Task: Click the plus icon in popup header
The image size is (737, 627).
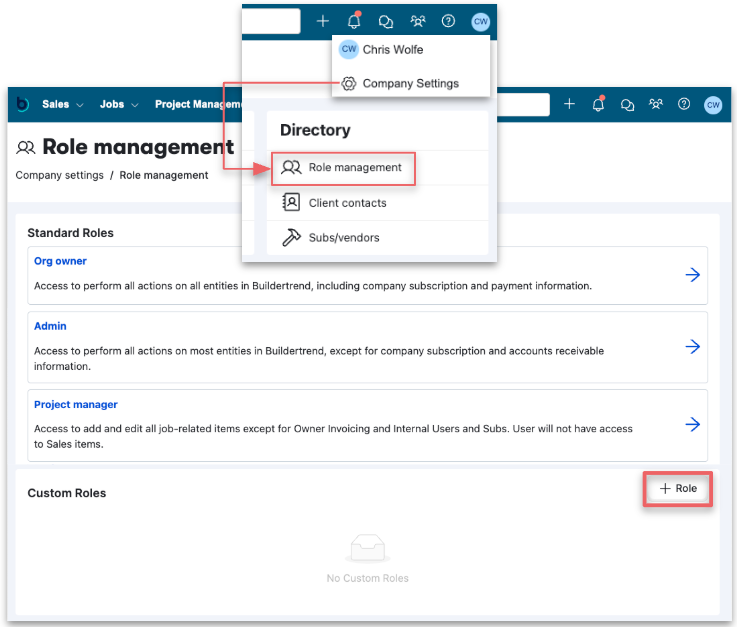Action: coord(323,21)
